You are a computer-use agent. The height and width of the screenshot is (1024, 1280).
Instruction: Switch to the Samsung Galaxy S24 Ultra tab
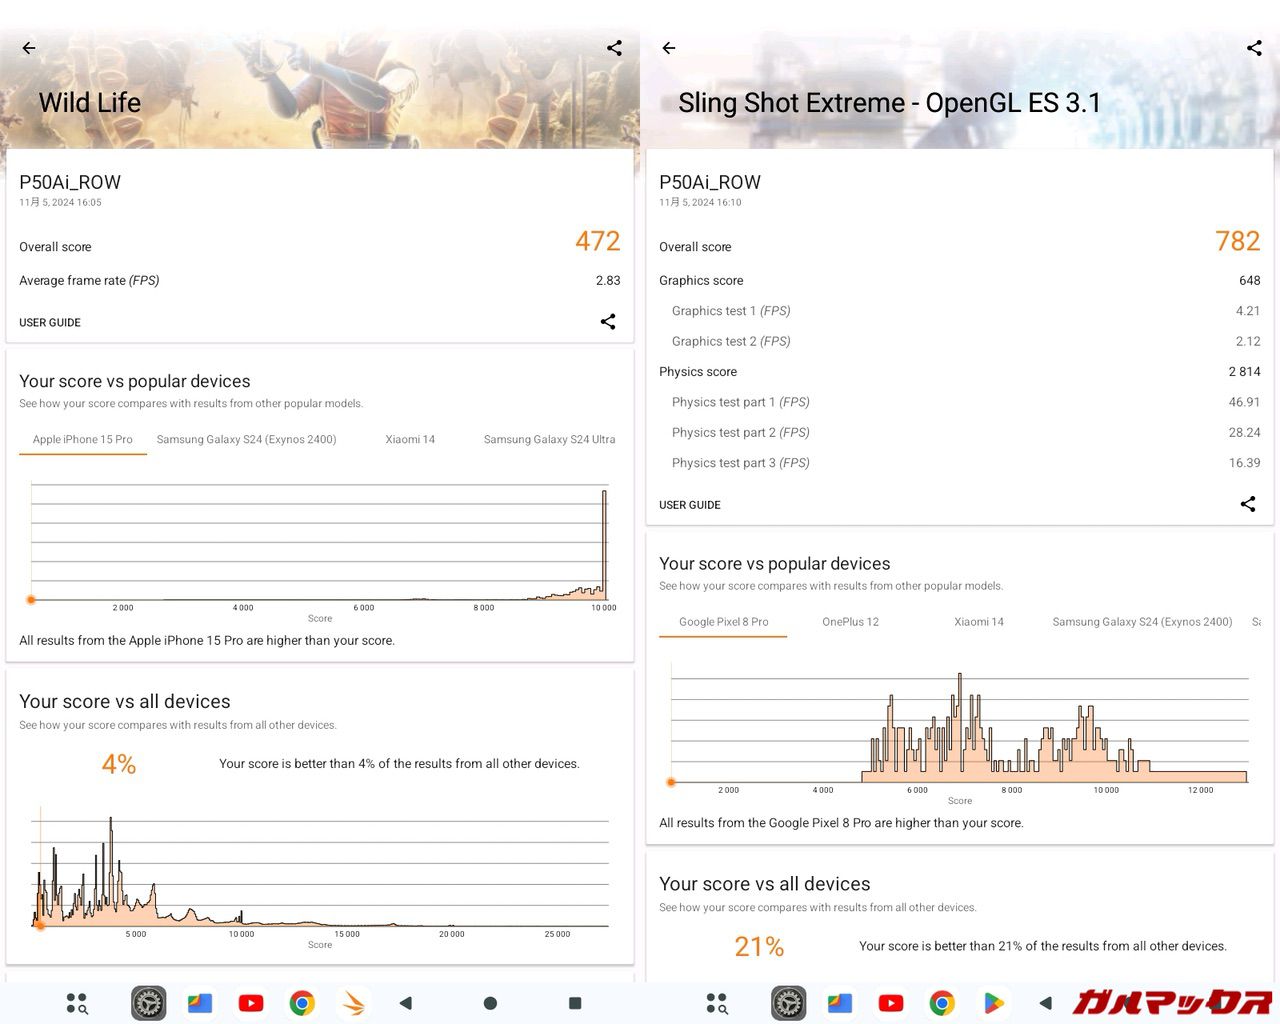[x=549, y=440]
